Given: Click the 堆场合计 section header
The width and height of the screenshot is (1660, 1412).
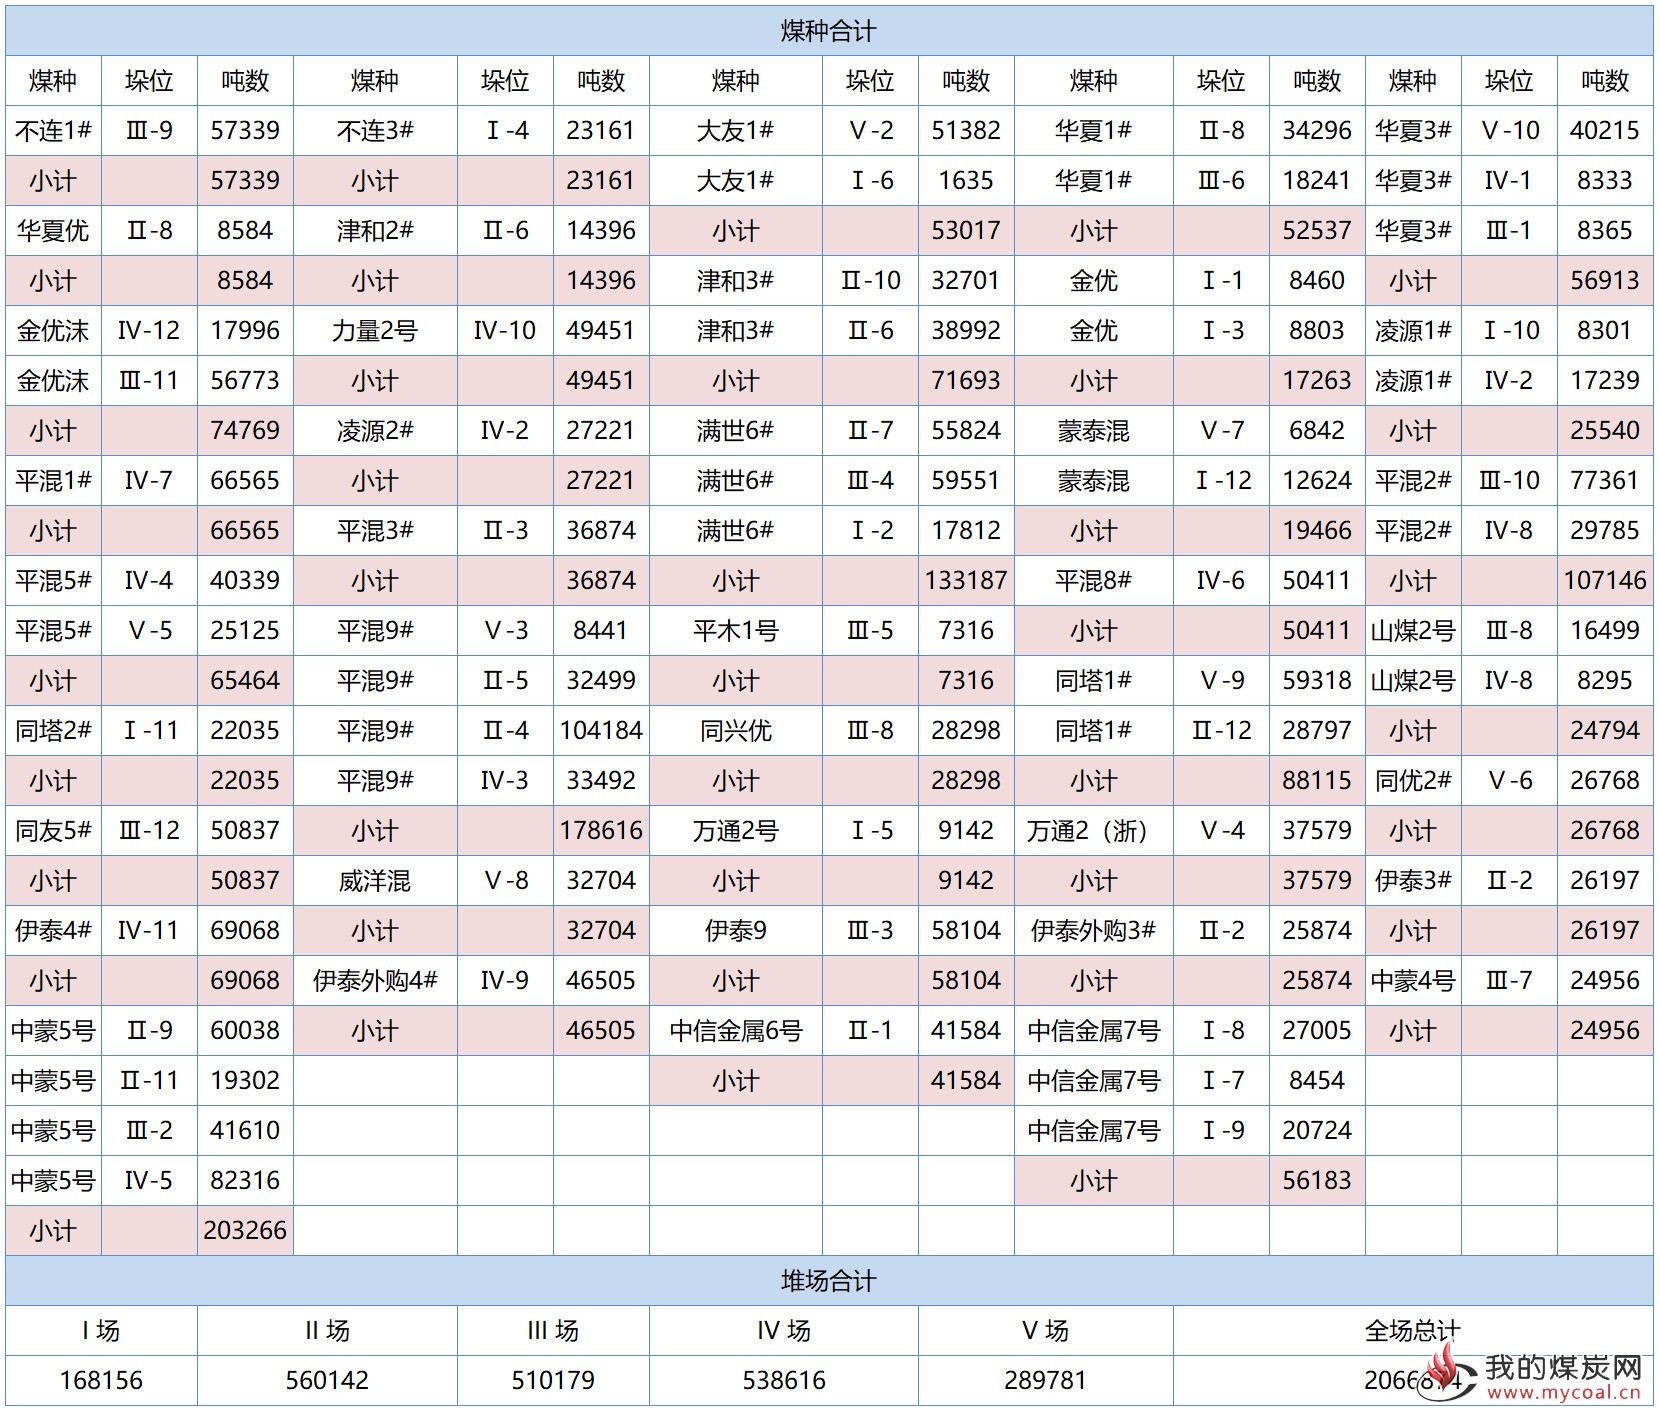Looking at the screenshot, I should [x=828, y=1281].
